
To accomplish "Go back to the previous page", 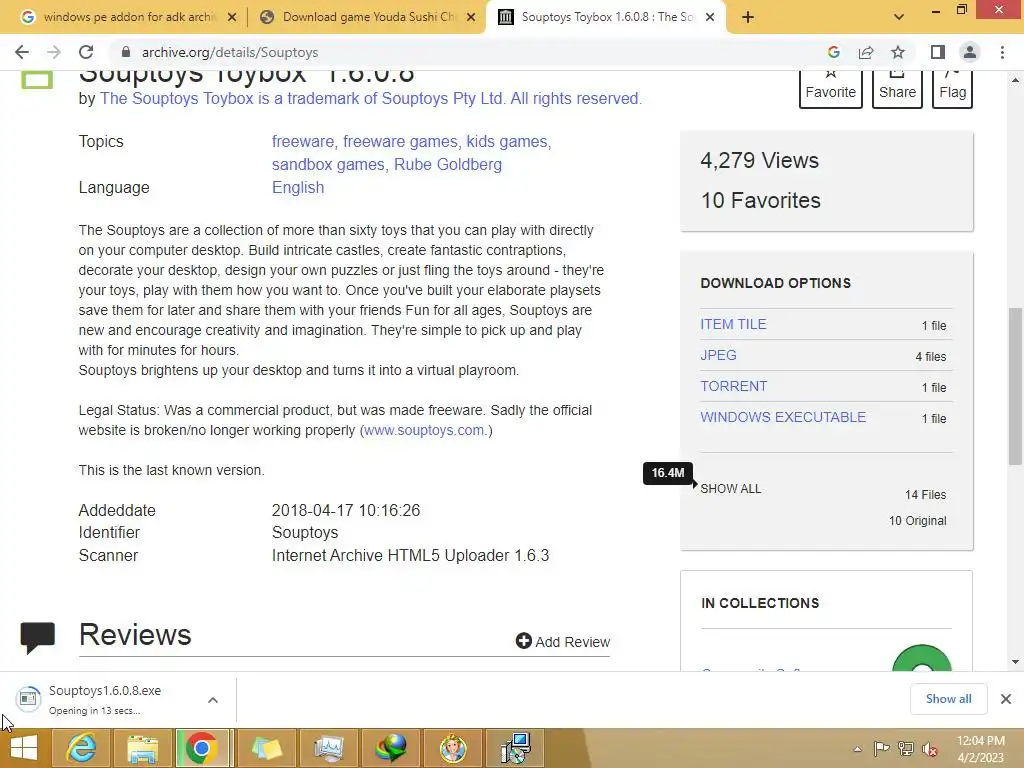I will point(22,52).
